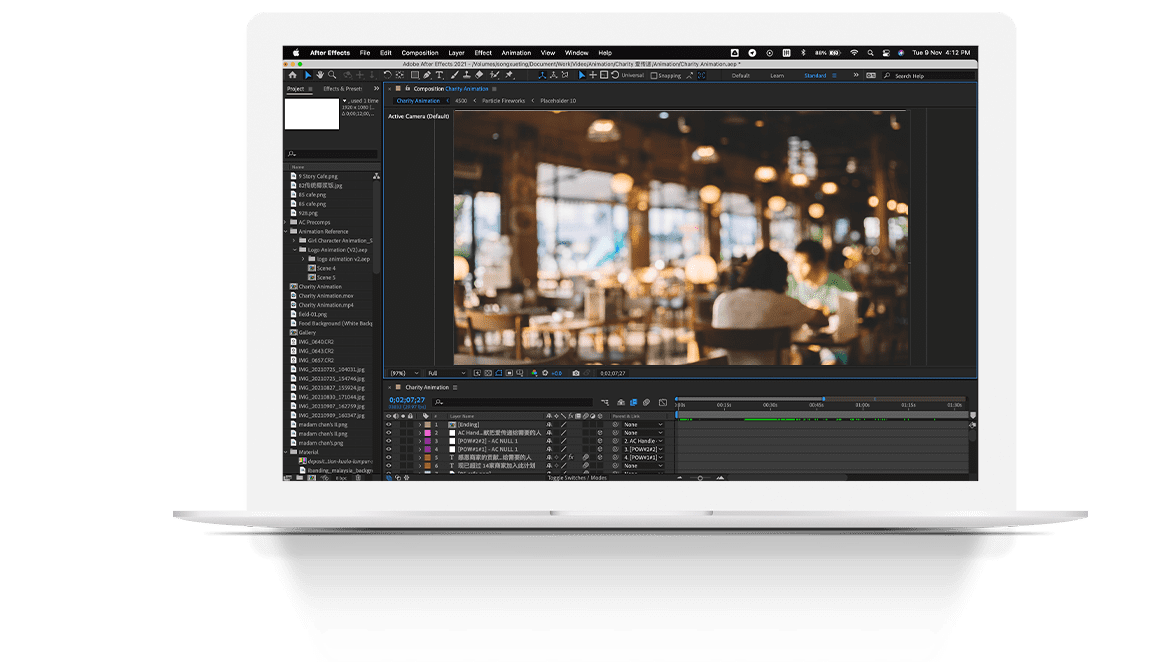Click the Home icon in toolbar
The height and width of the screenshot is (662, 1176).
[x=292, y=75]
